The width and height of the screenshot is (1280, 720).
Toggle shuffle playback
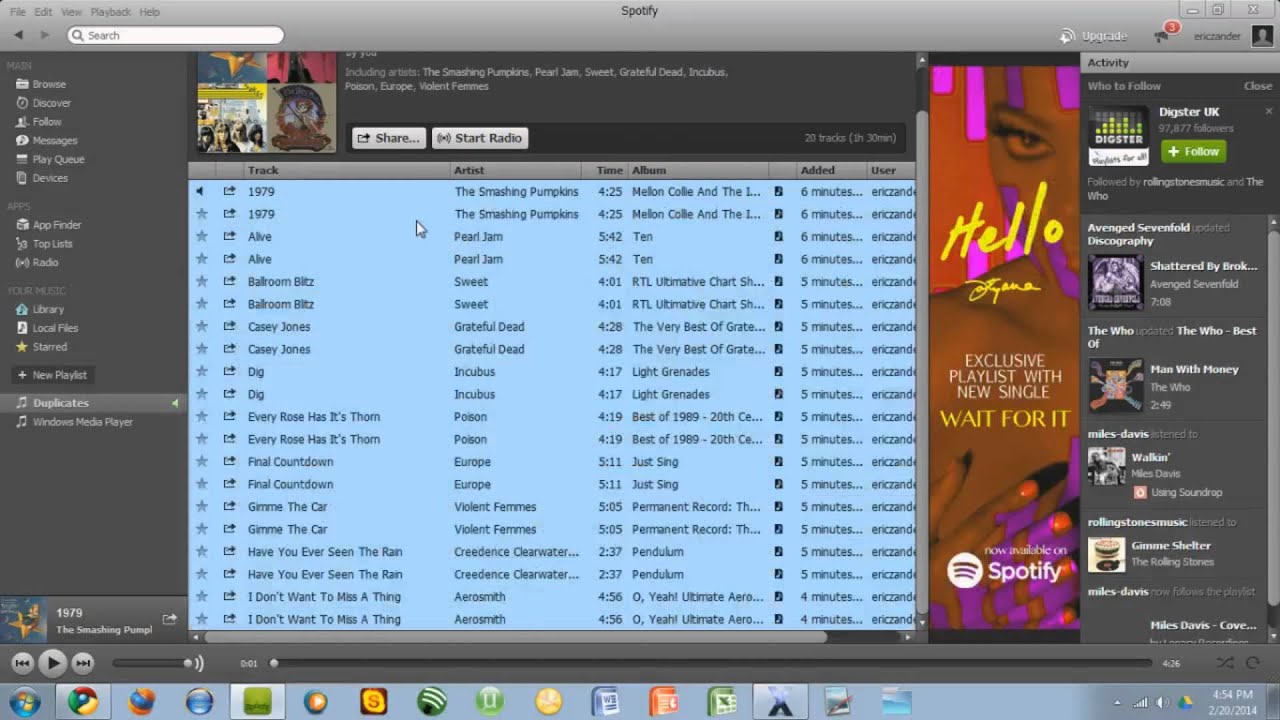click(1224, 662)
